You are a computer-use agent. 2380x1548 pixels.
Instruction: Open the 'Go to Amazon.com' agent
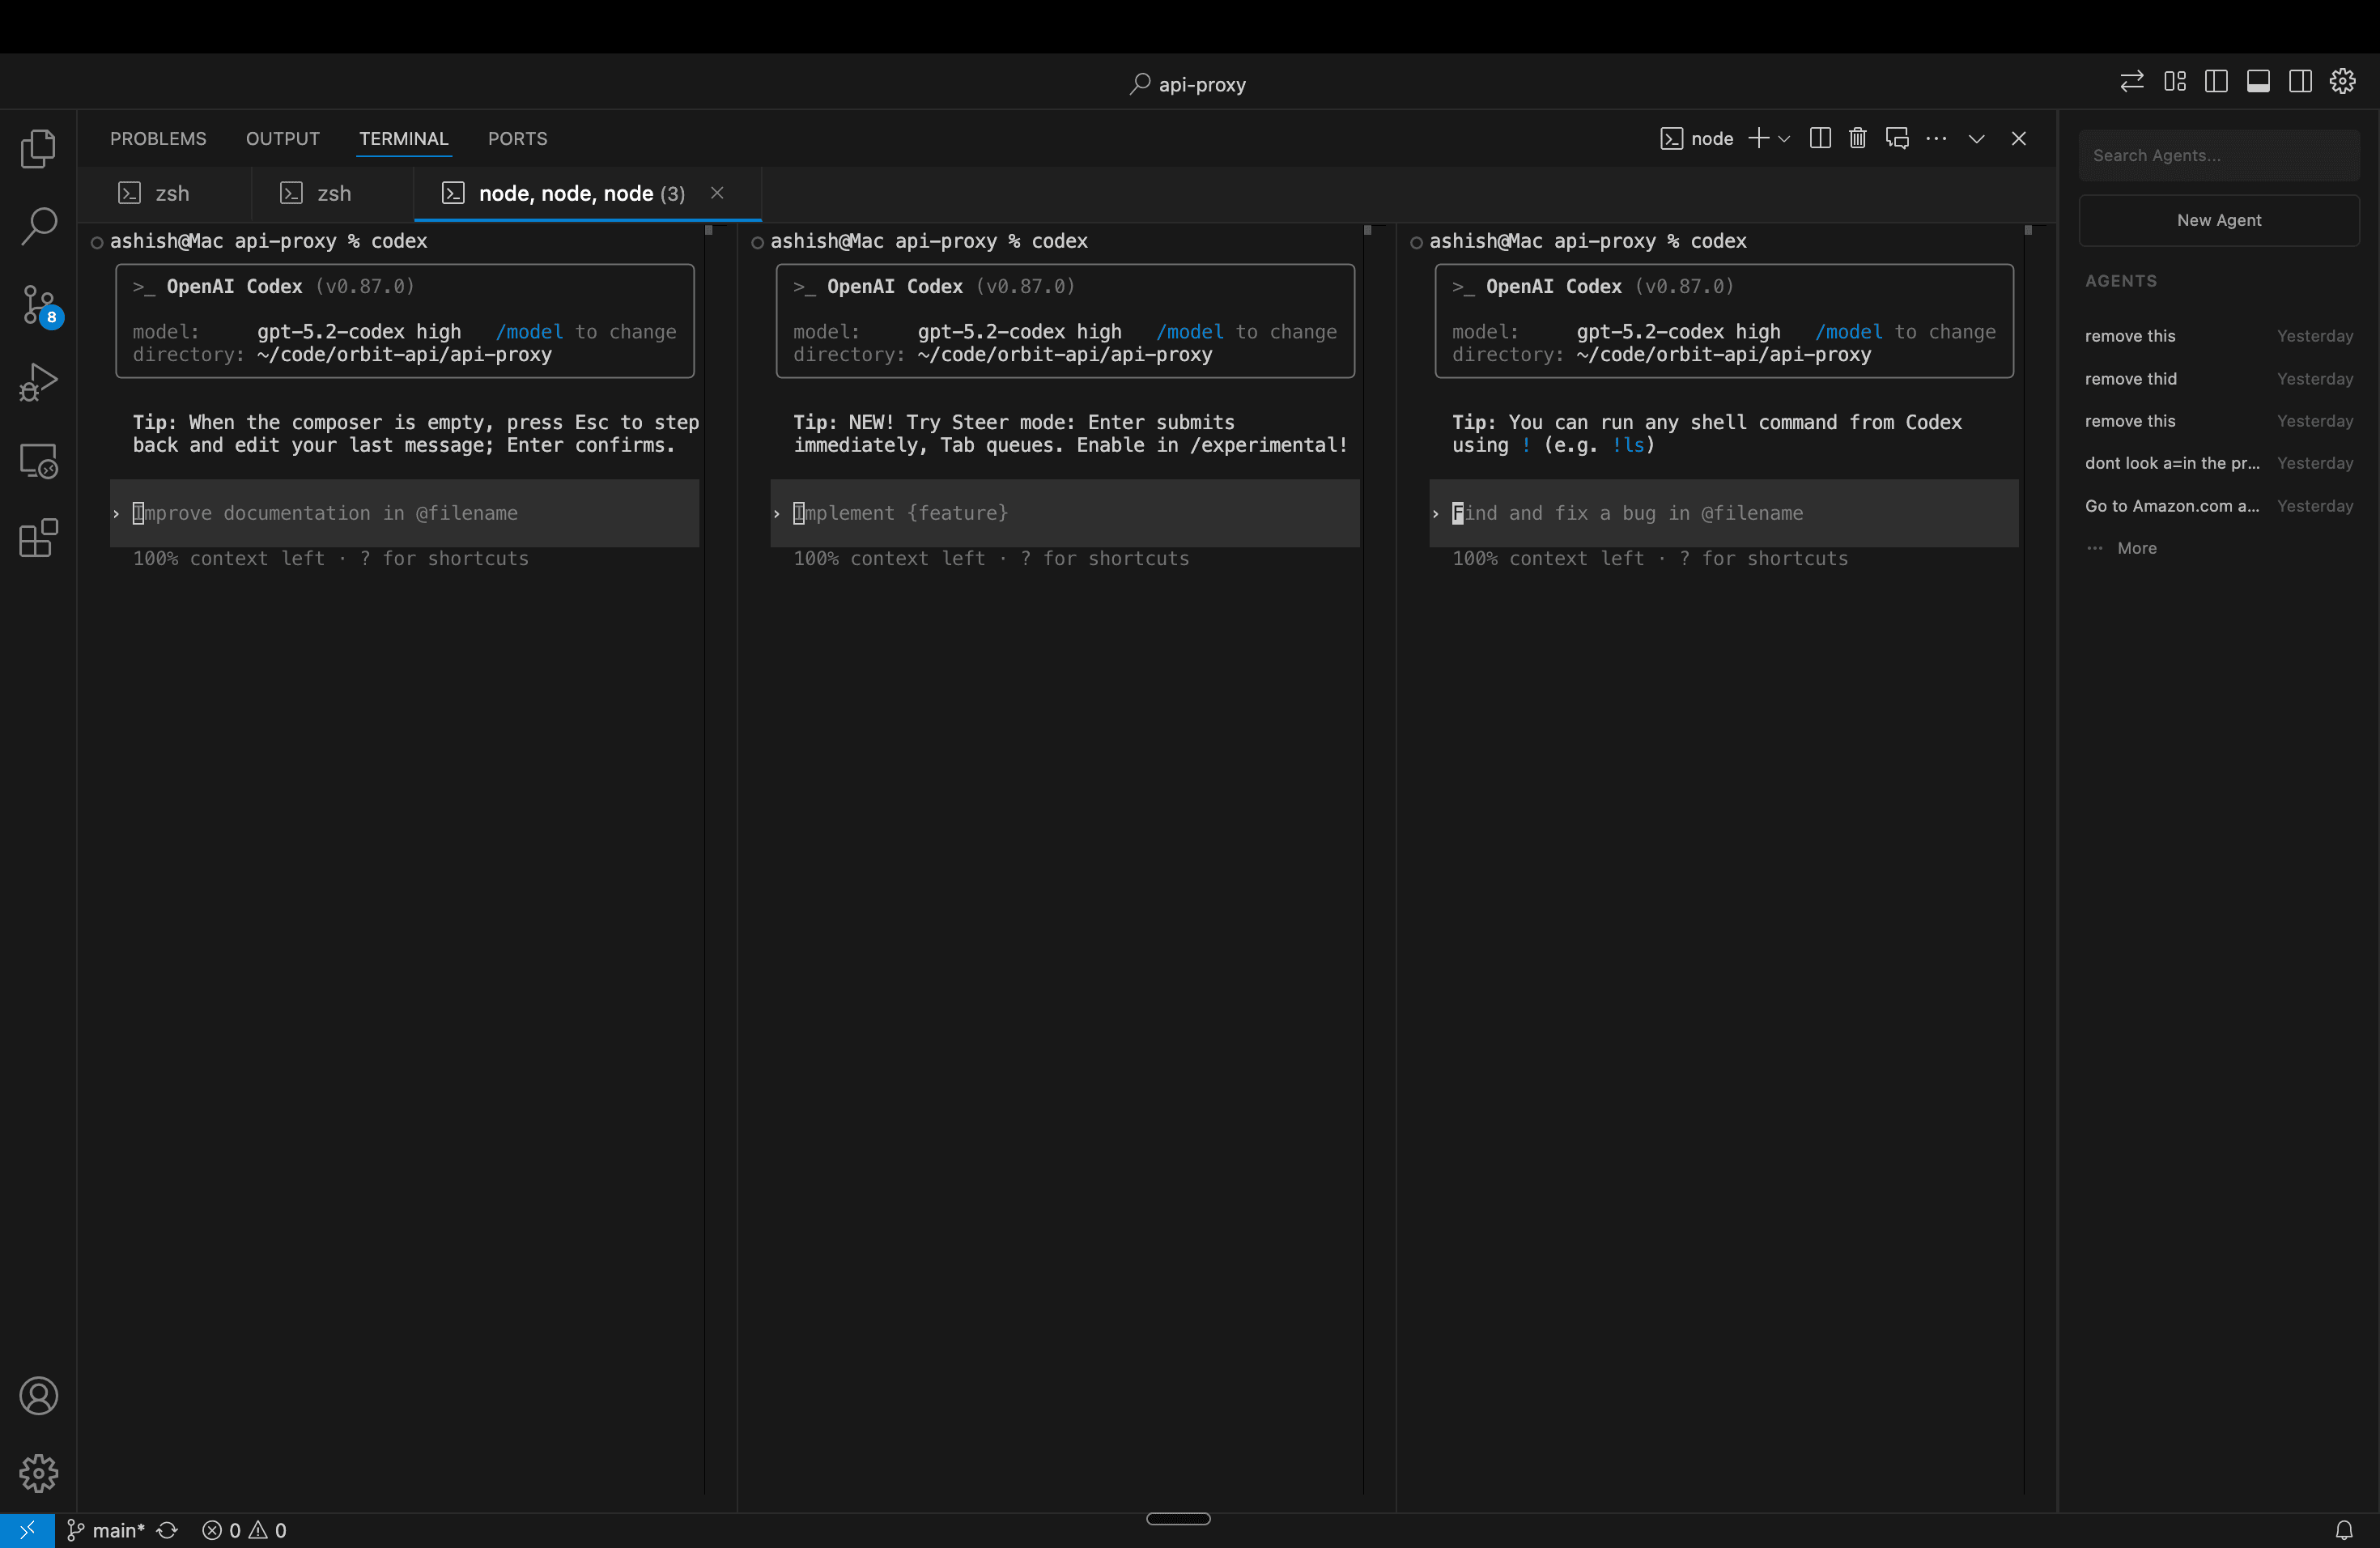click(x=2170, y=506)
